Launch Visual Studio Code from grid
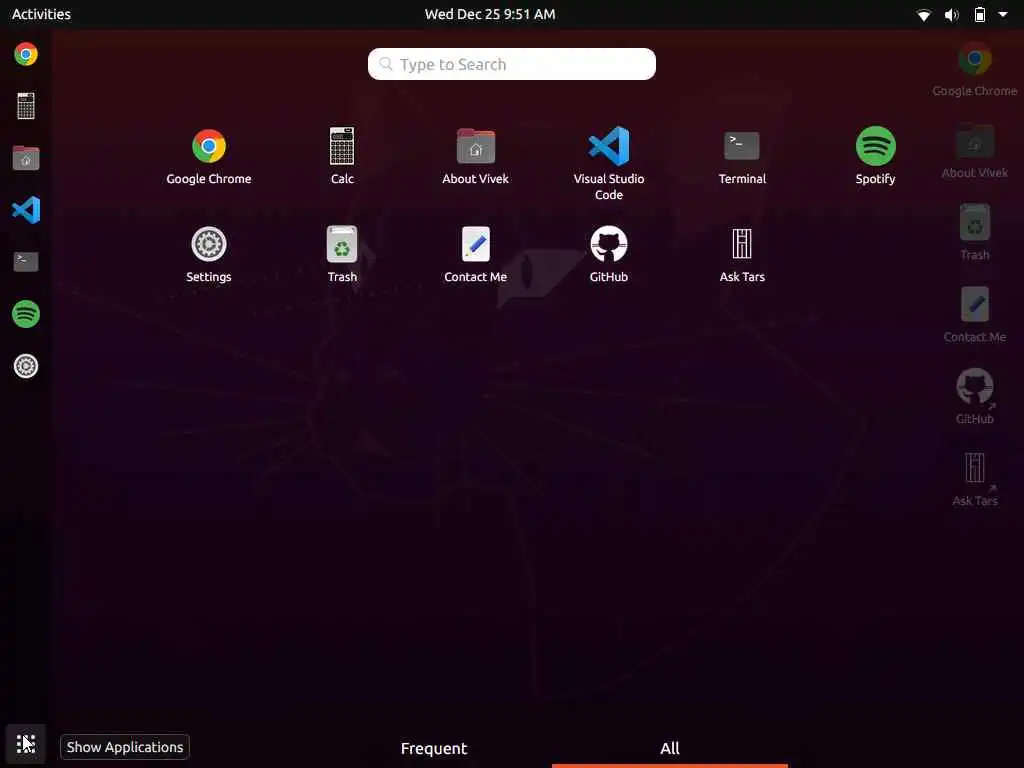Screen dimensions: 1024x768 tap(609, 163)
